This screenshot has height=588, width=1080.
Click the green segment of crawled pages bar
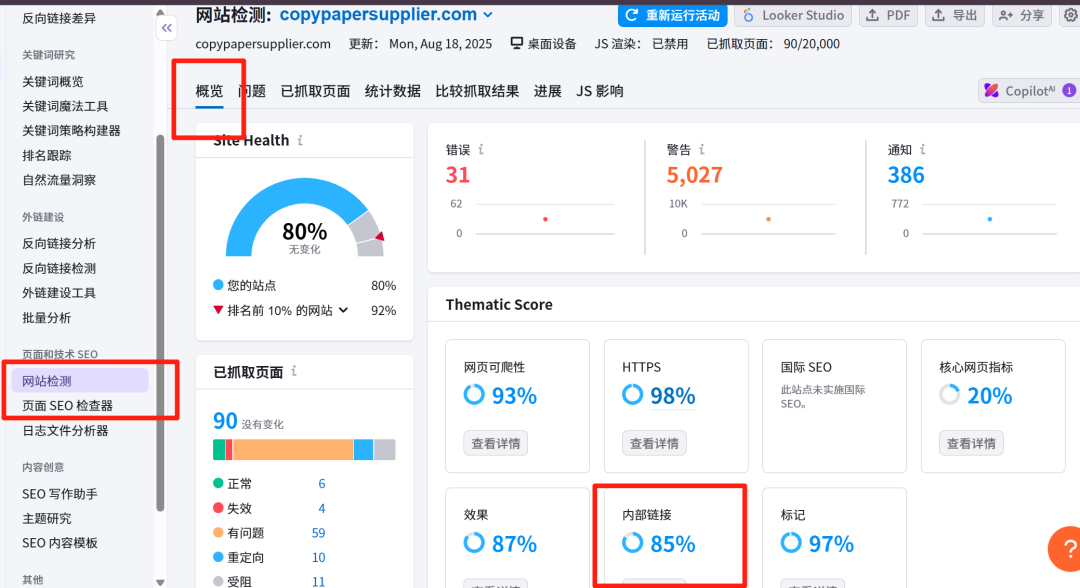pyautogui.click(x=219, y=450)
